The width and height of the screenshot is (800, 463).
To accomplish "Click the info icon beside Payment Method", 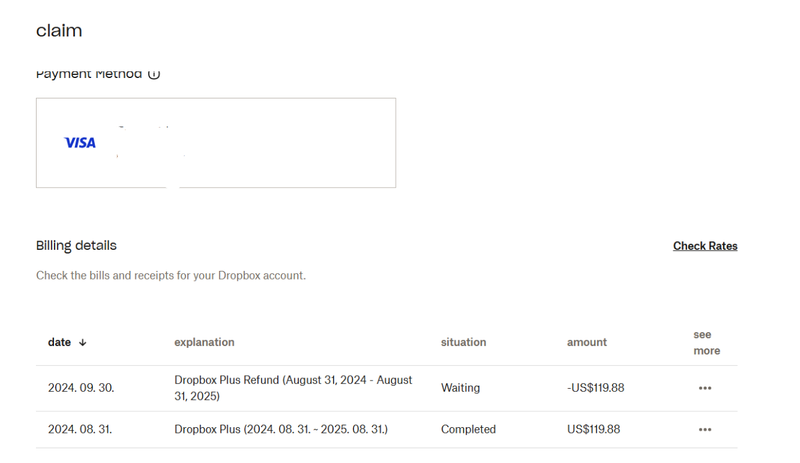I will pos(154,74).
